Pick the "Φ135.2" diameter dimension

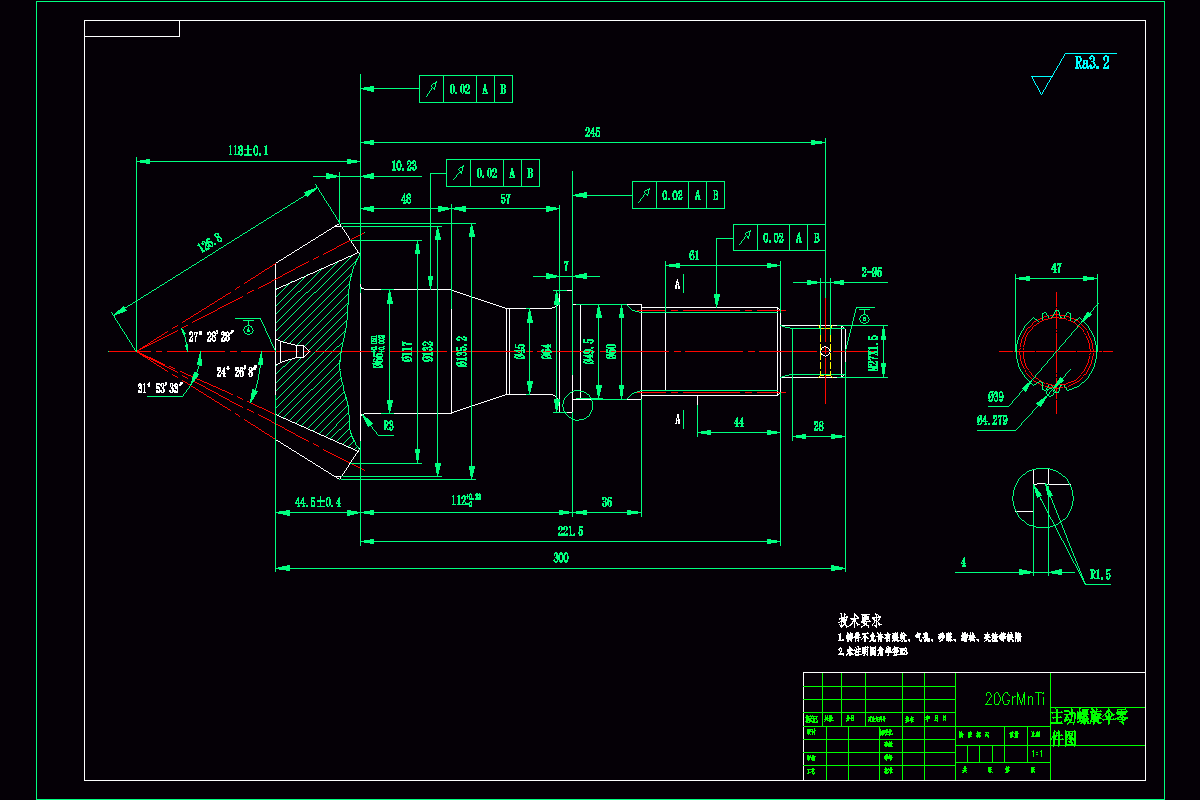pyautogui.click(x=462, y=350)
